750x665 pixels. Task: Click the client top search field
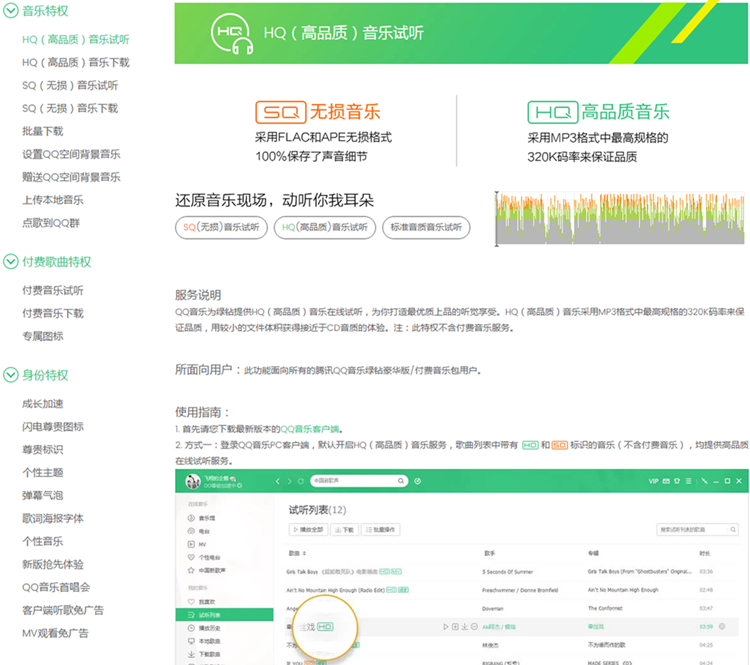359,481
